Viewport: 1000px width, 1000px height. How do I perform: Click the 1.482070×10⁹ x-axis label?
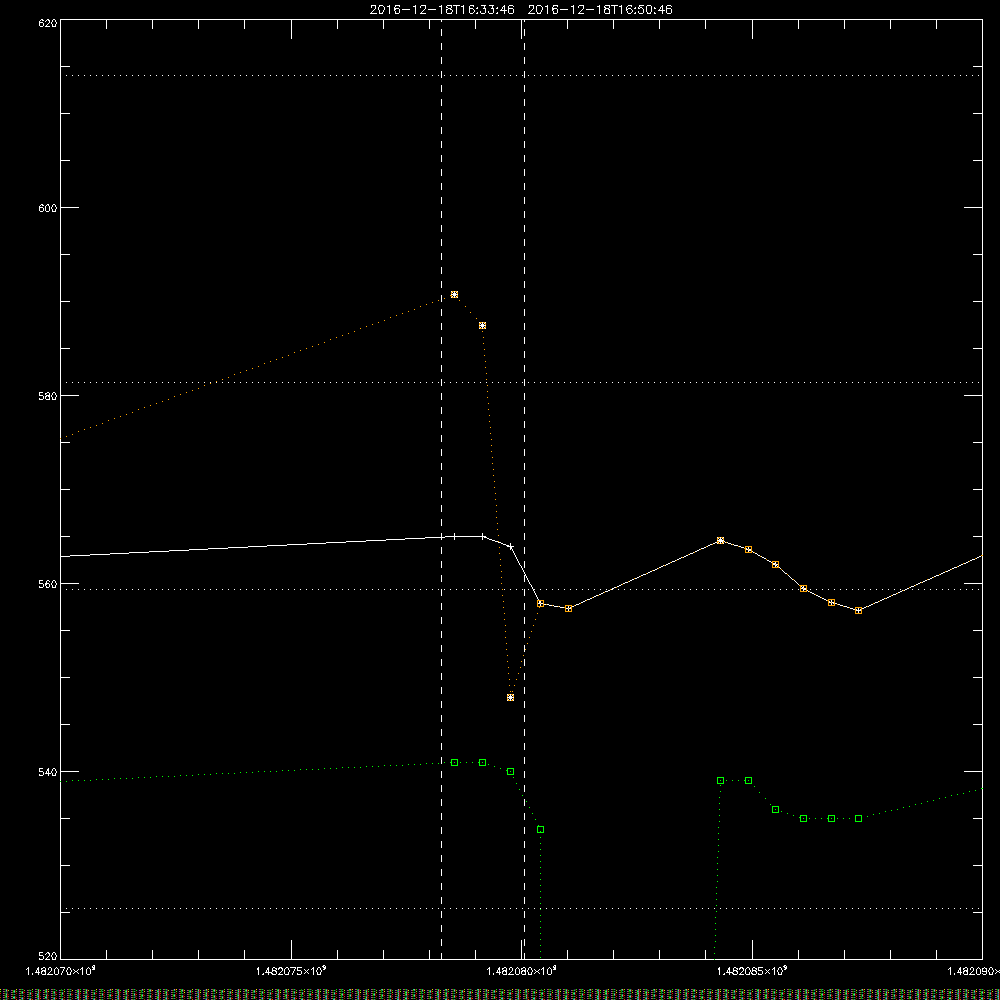[61, 971]
